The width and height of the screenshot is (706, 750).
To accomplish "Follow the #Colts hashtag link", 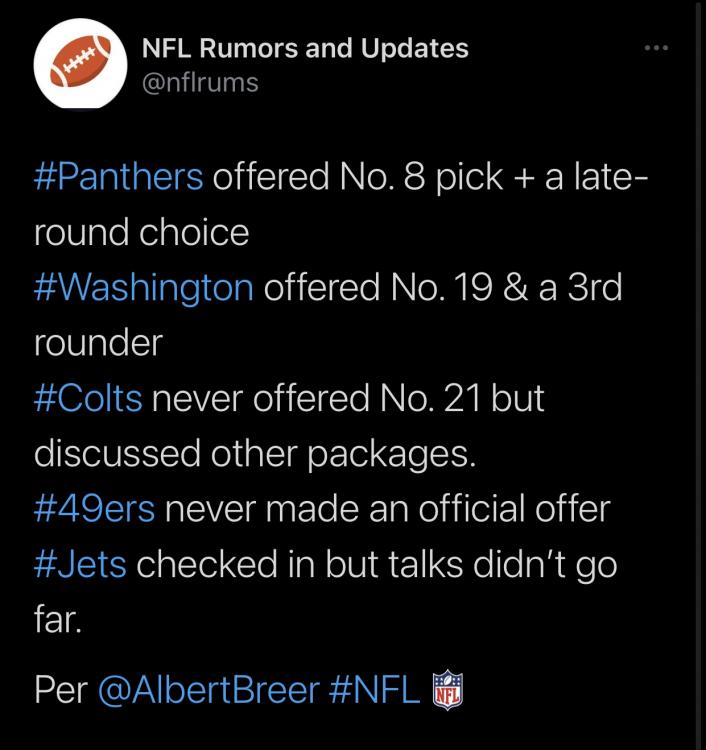I will pos(88,398).
